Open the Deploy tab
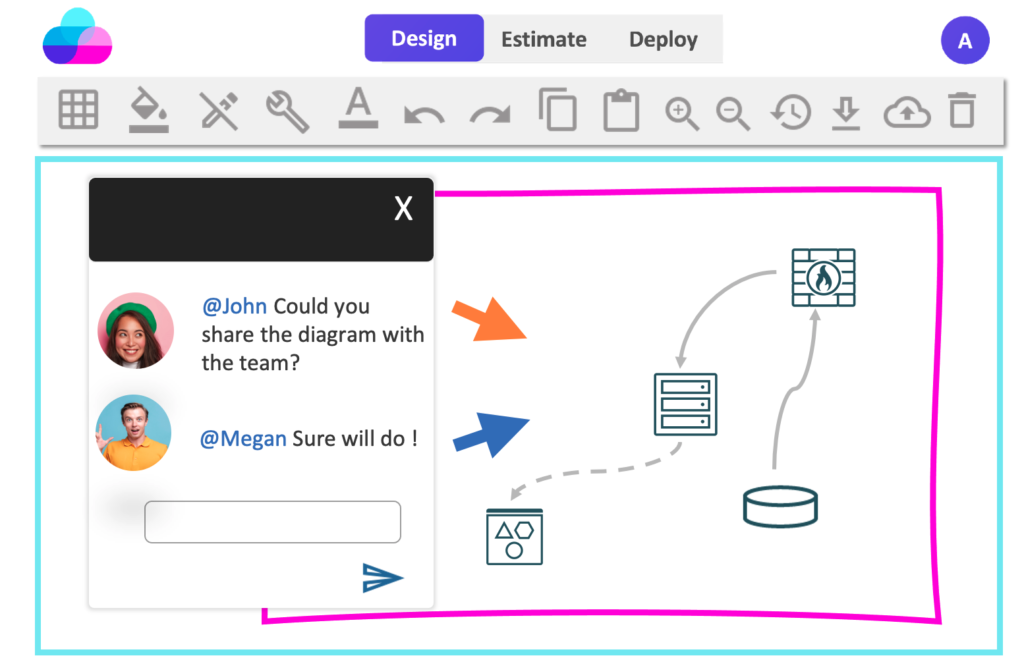Viewport: 1024px width, 662px height. [x=664, y=39]
